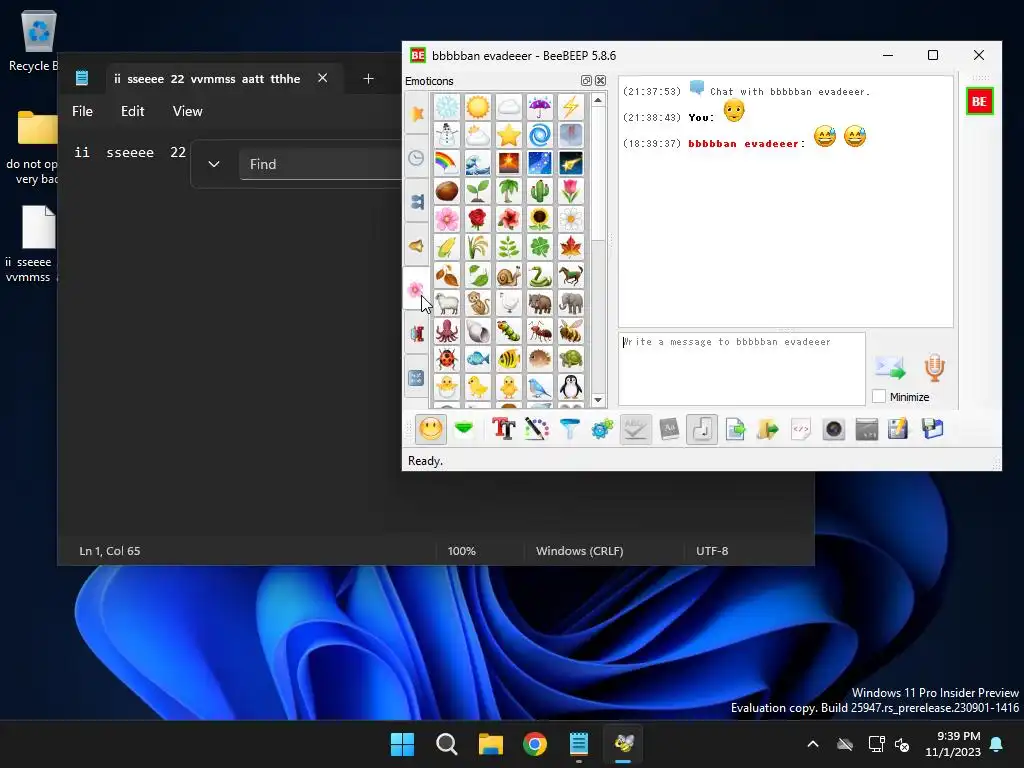This screenshot has height=768, width=1024.
Task: Click the notepad with pencil icon
Action: pyautogui.click(x=899, y=429)
